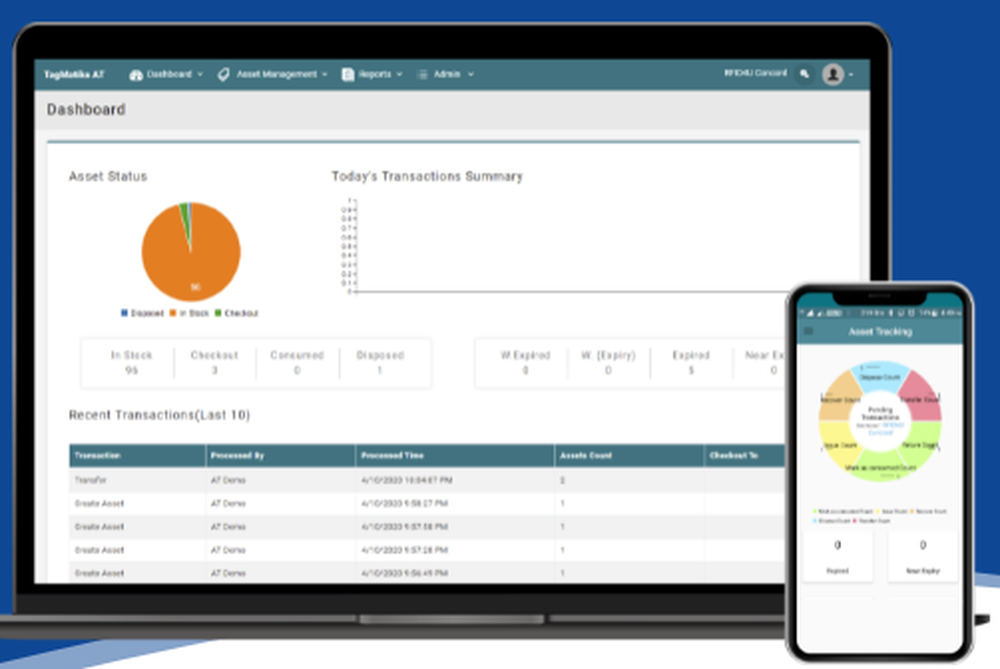This screenshot has height=669, width=1000.
Task: Sort by the Assets Count column header
Action: pos(629,455)
